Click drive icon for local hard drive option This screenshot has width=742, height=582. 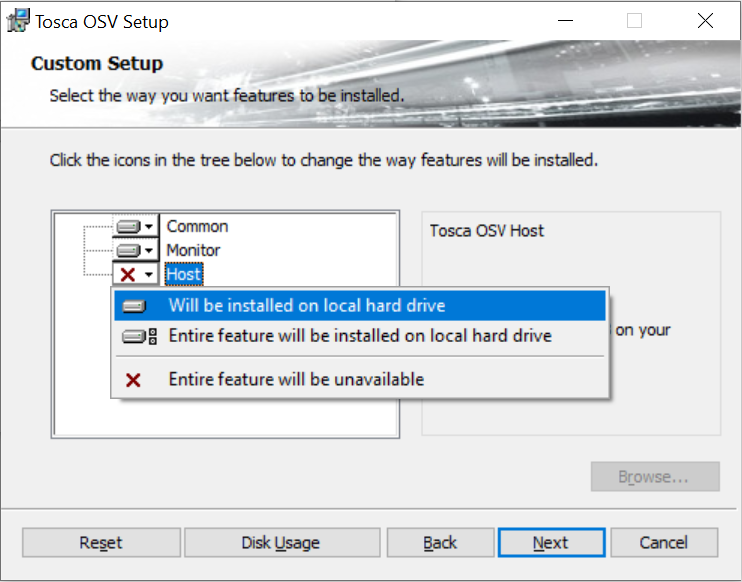[134, 306]
